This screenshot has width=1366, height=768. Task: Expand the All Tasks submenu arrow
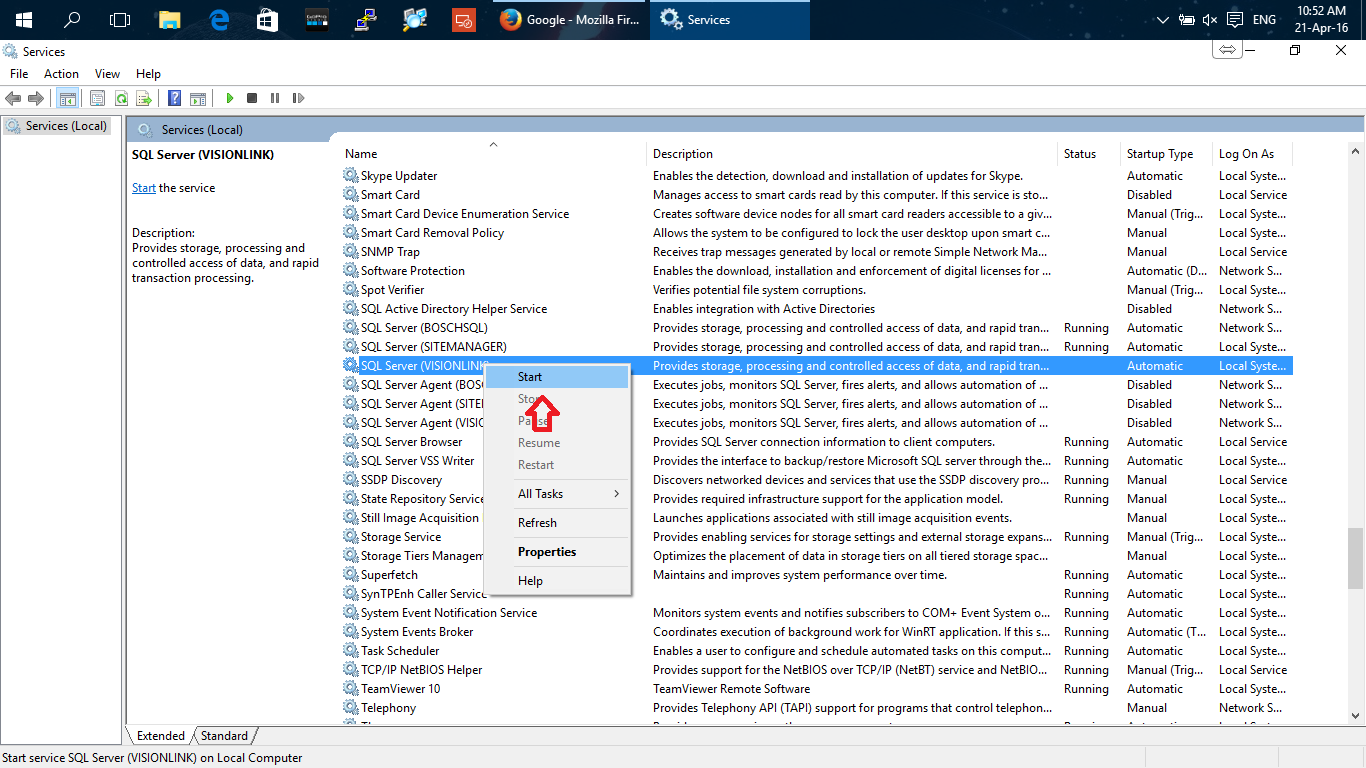pyautogui.click(x=616, y=494)
